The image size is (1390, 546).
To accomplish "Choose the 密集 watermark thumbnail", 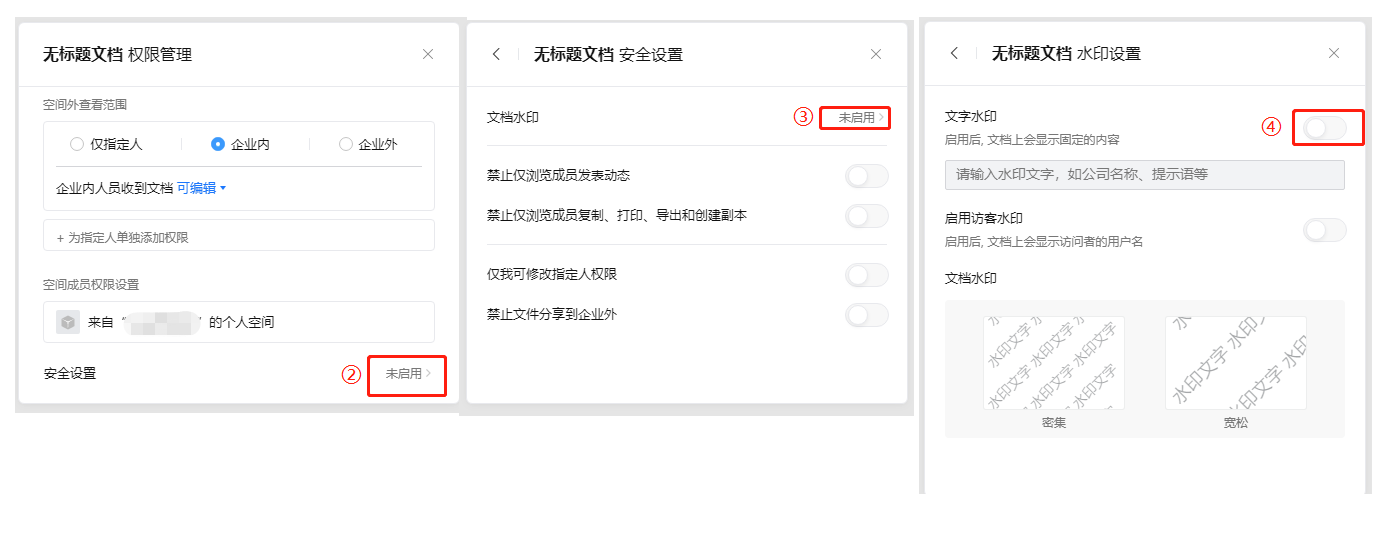I will coord(1054,363).
